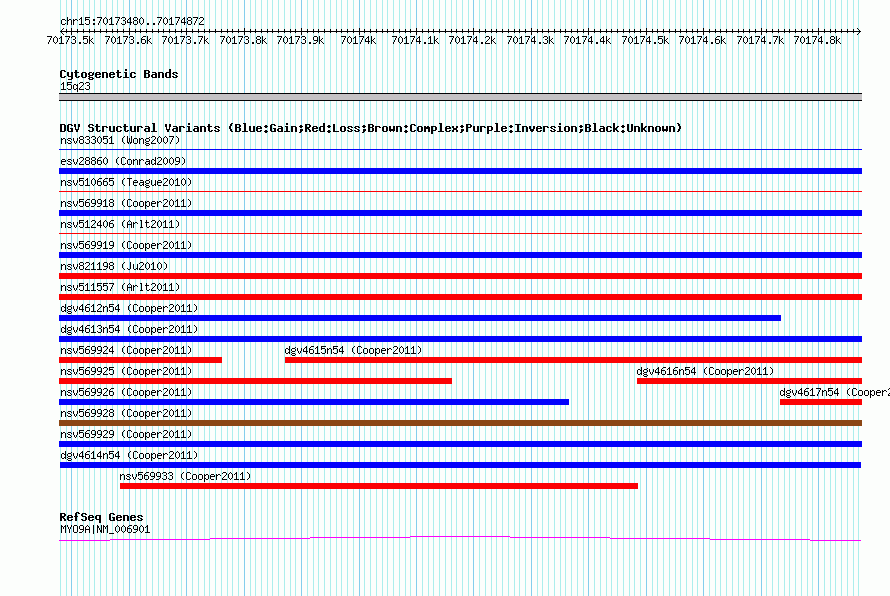The width and height of the screenshot is (890, 596).
Task: Click the red bar under nsv569933
Action: pos(379,486)
